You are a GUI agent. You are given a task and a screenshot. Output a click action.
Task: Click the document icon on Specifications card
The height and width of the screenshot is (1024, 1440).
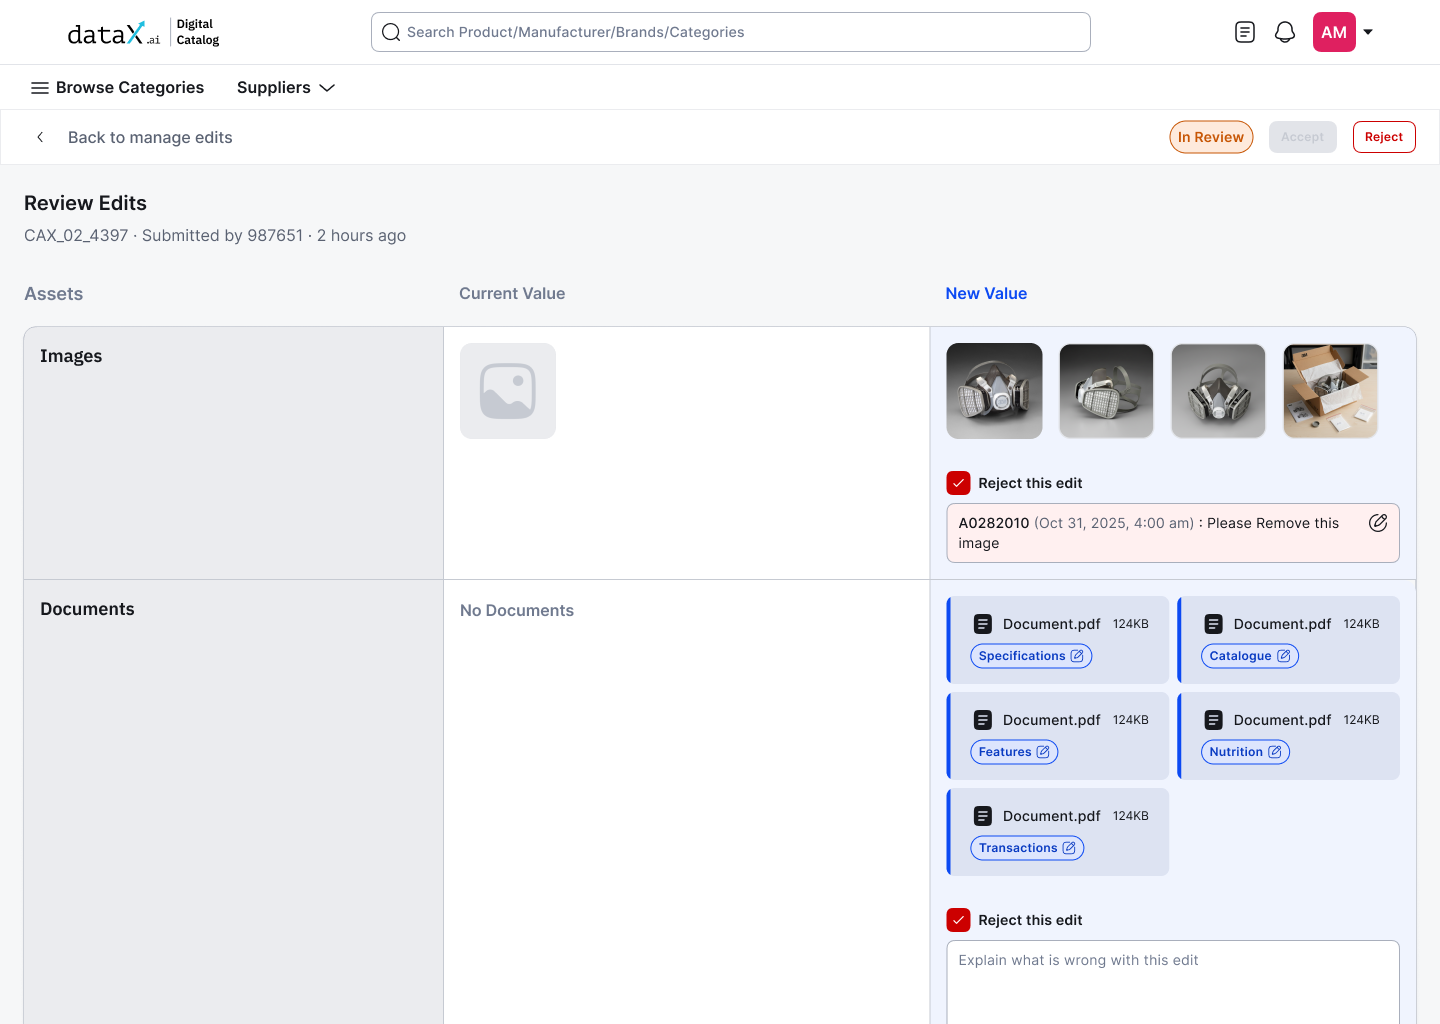click(x=983, y=624)
